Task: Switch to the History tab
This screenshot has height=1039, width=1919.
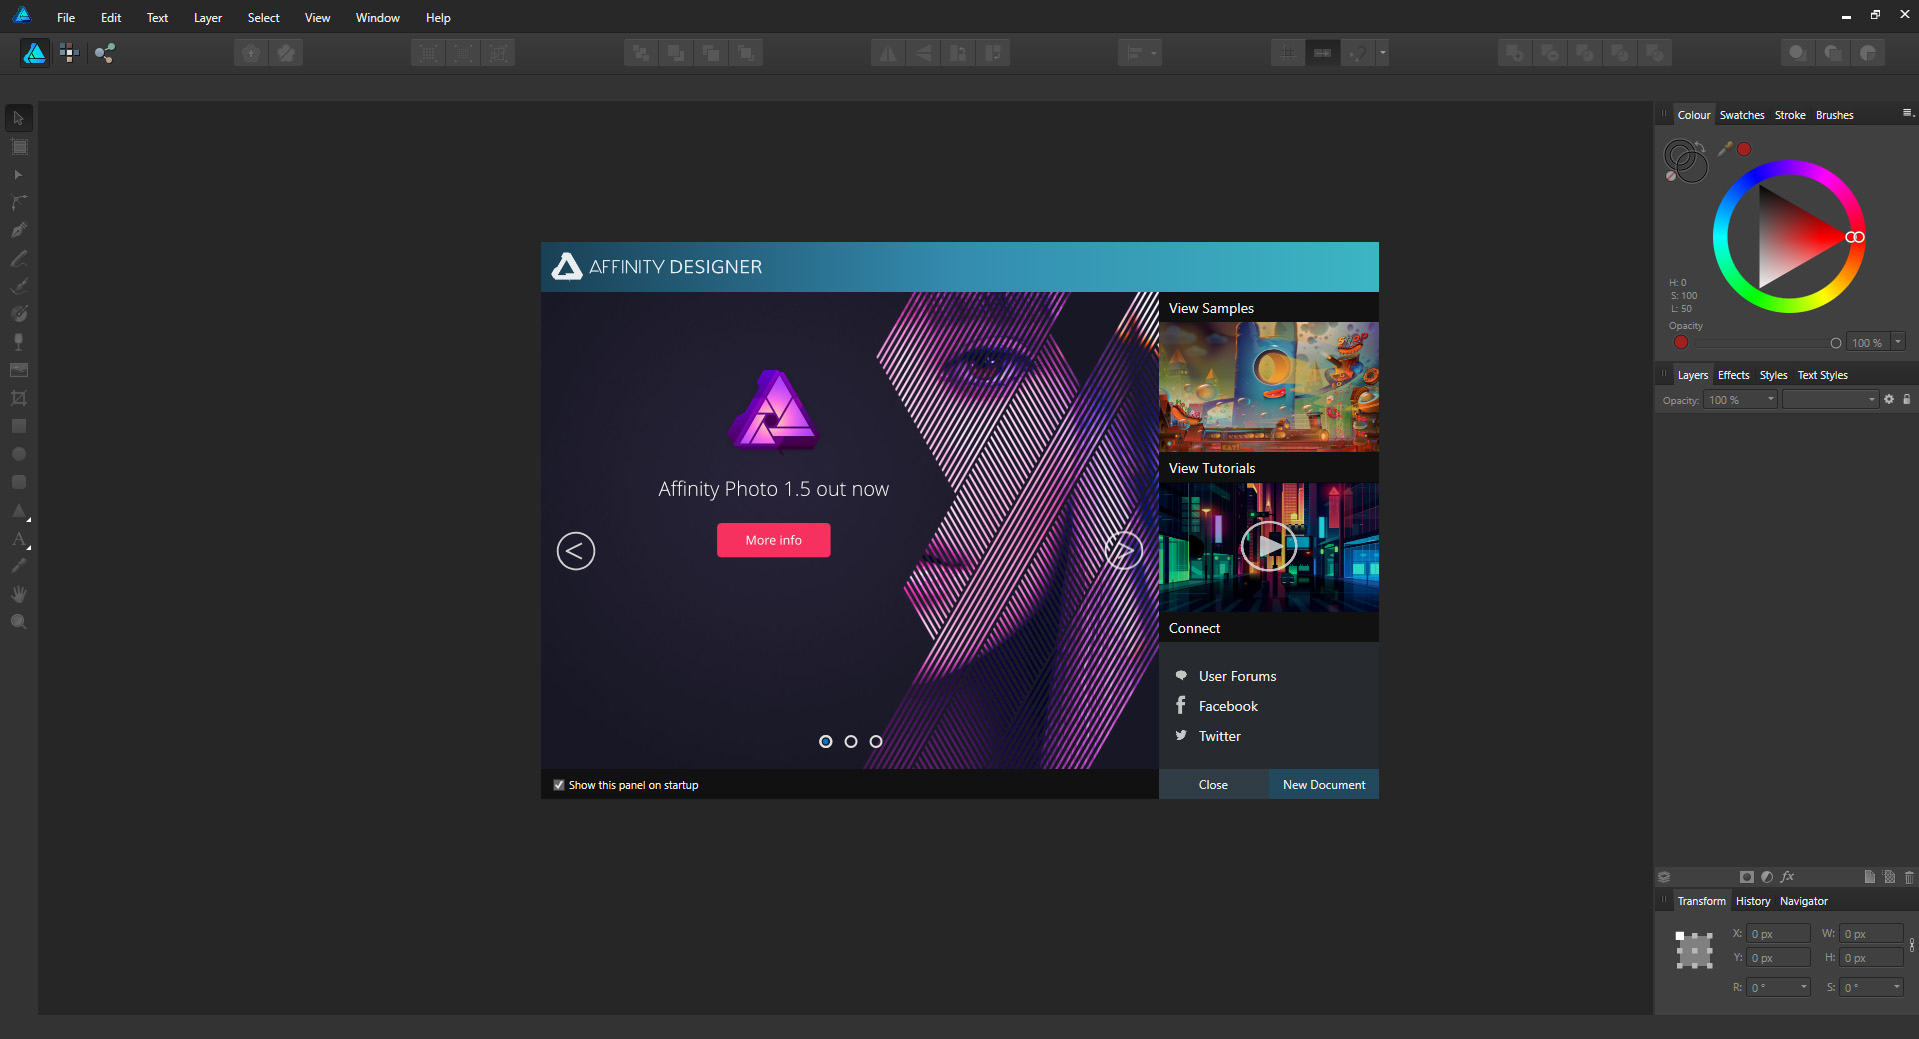Action: [x=1752, y=901]
